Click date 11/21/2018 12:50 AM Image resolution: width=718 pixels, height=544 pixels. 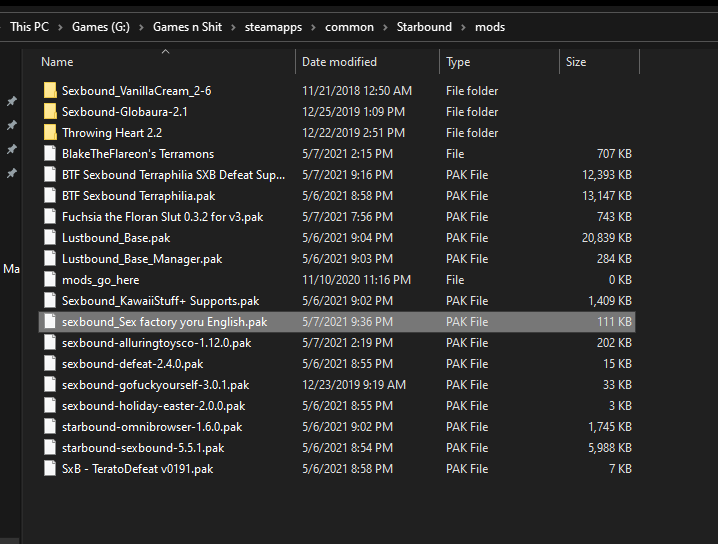[357, 91]
